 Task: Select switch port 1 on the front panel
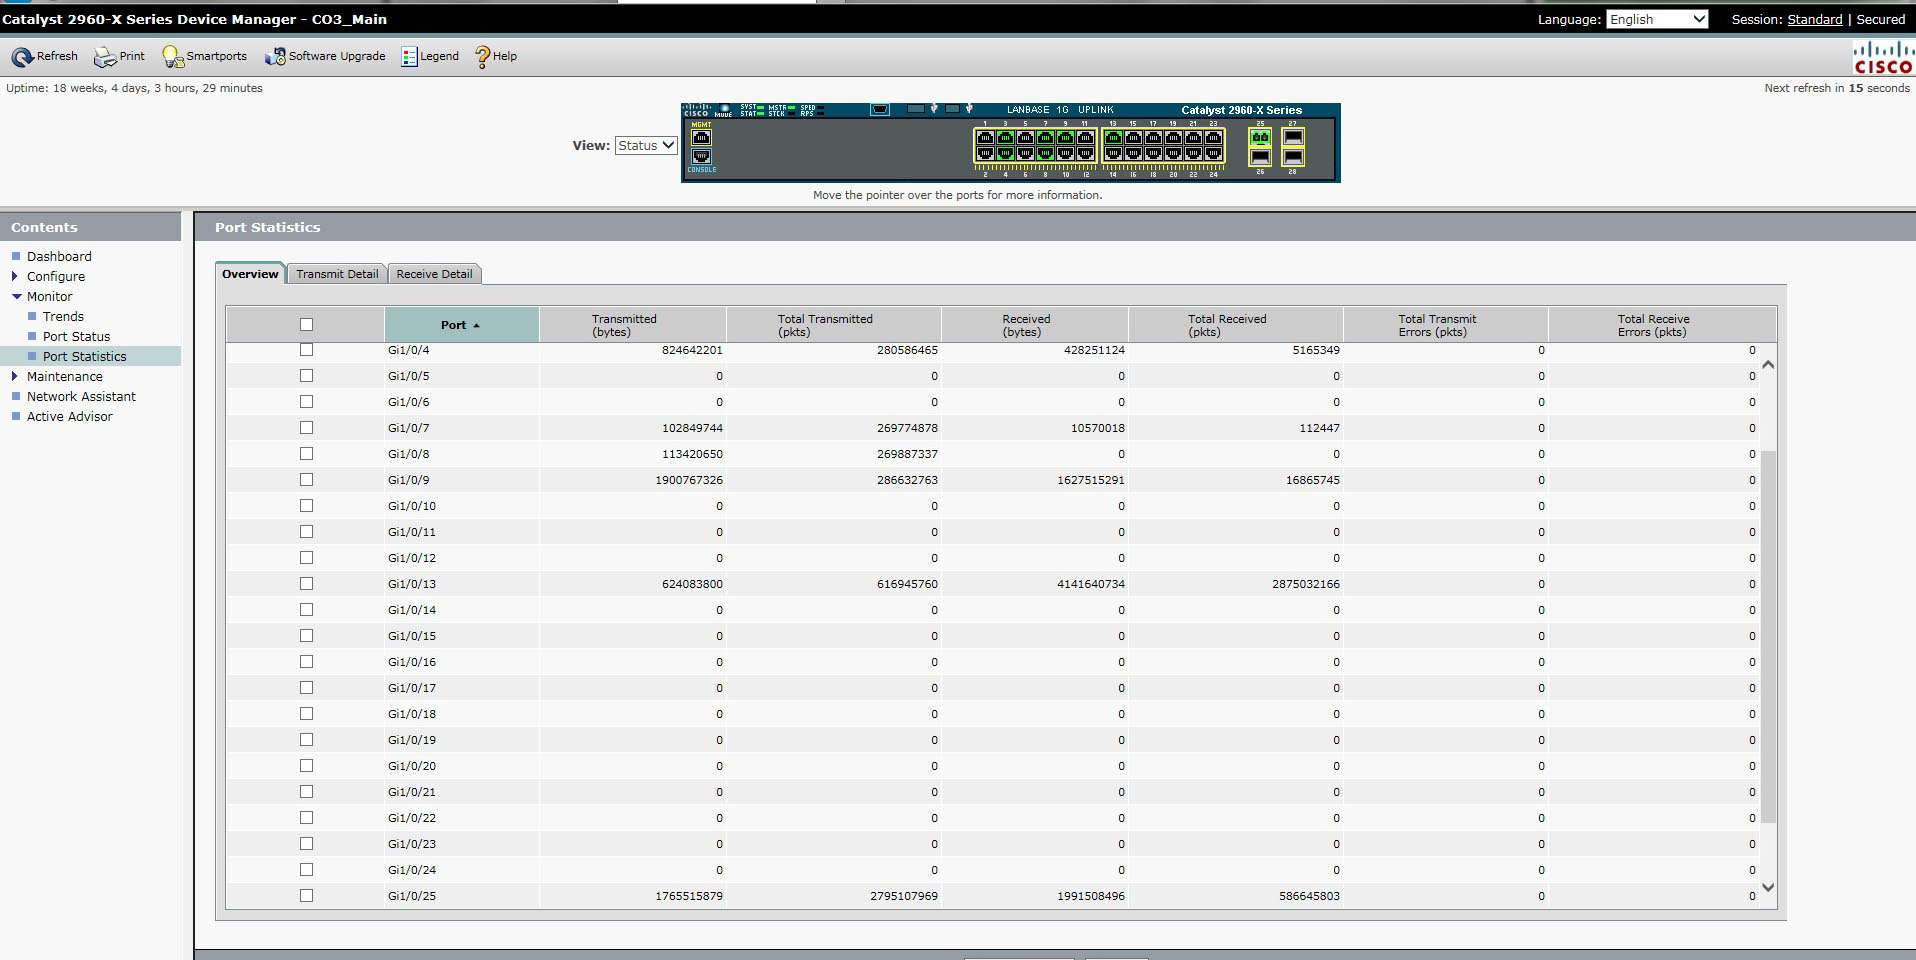coord(985,137)
